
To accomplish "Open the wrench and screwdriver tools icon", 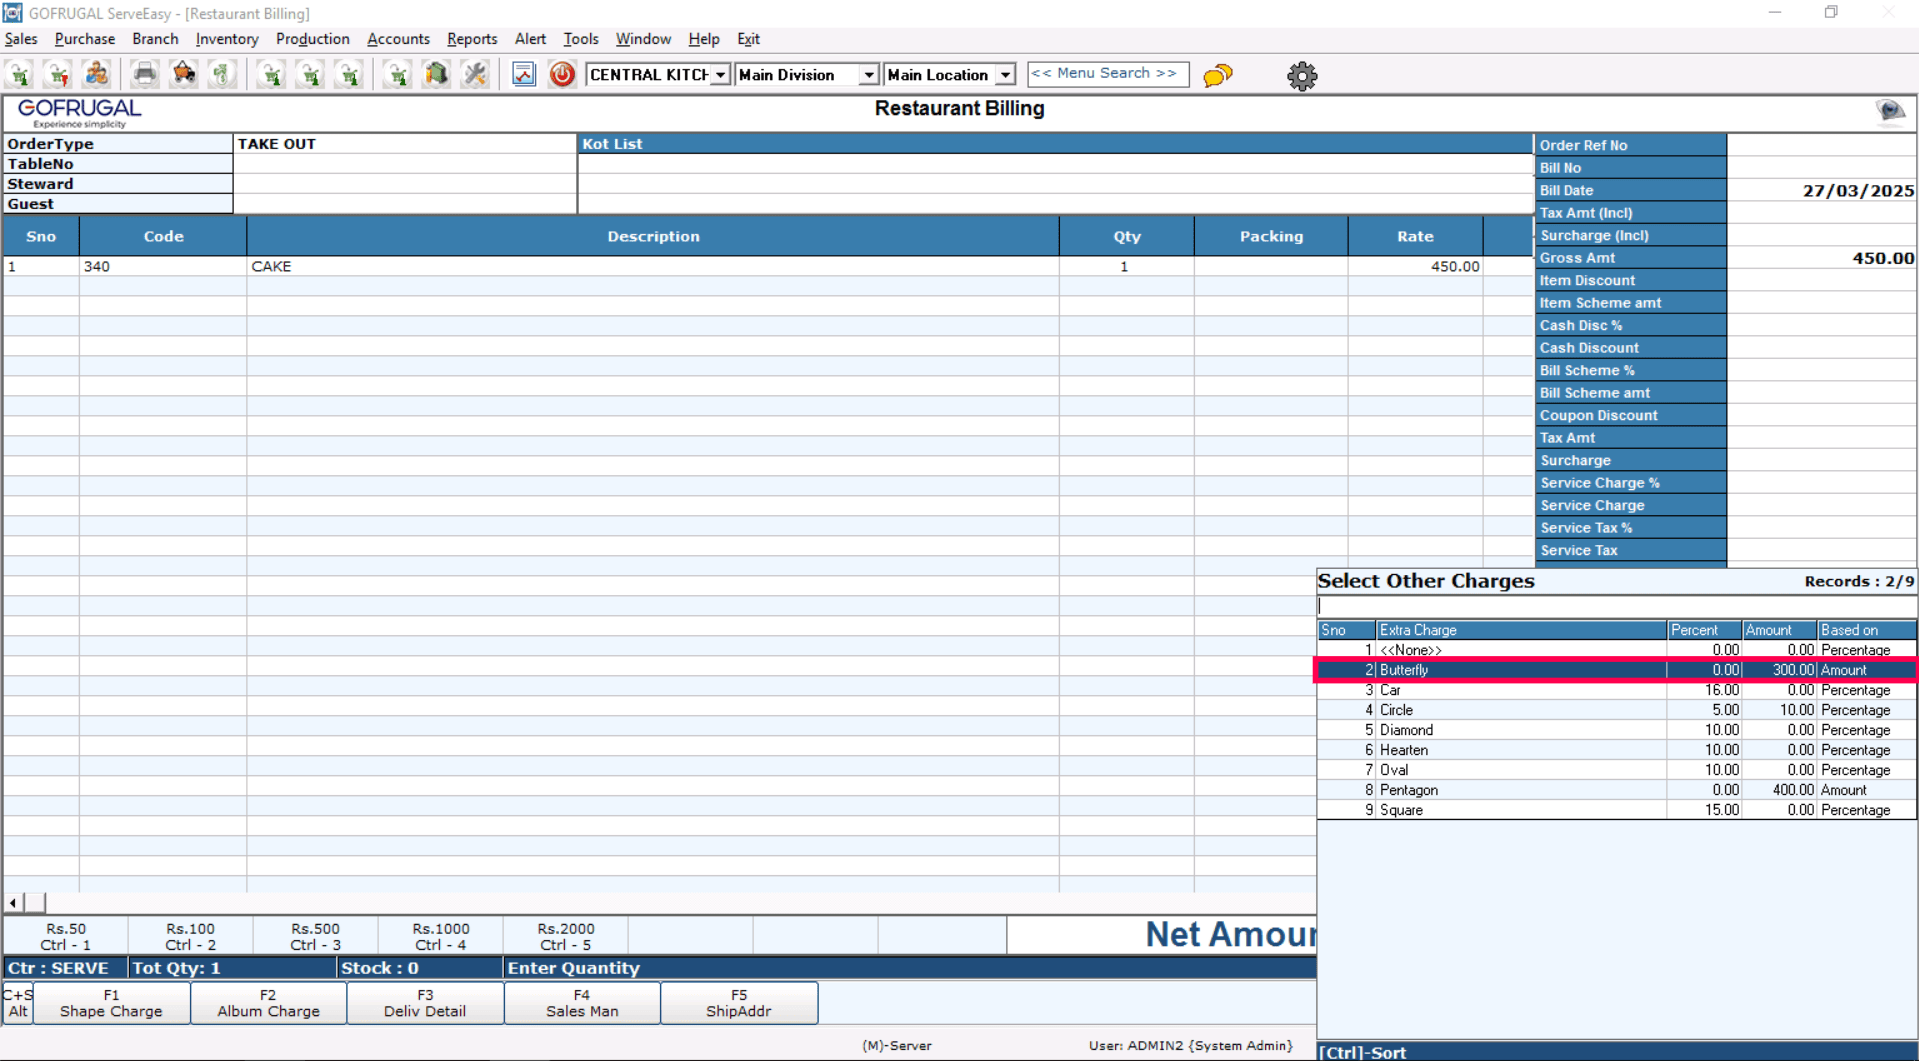I will point(475,75).
